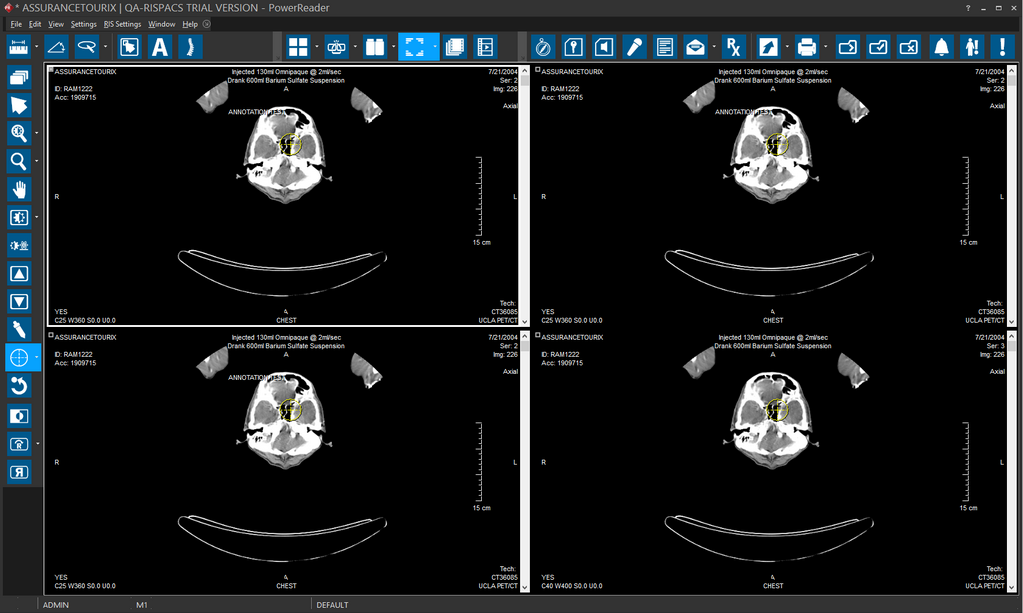Activate the text annotation tool
The height and width of the screenshot is (613, 1023).
pyautogui.click(x=159, y=47)
